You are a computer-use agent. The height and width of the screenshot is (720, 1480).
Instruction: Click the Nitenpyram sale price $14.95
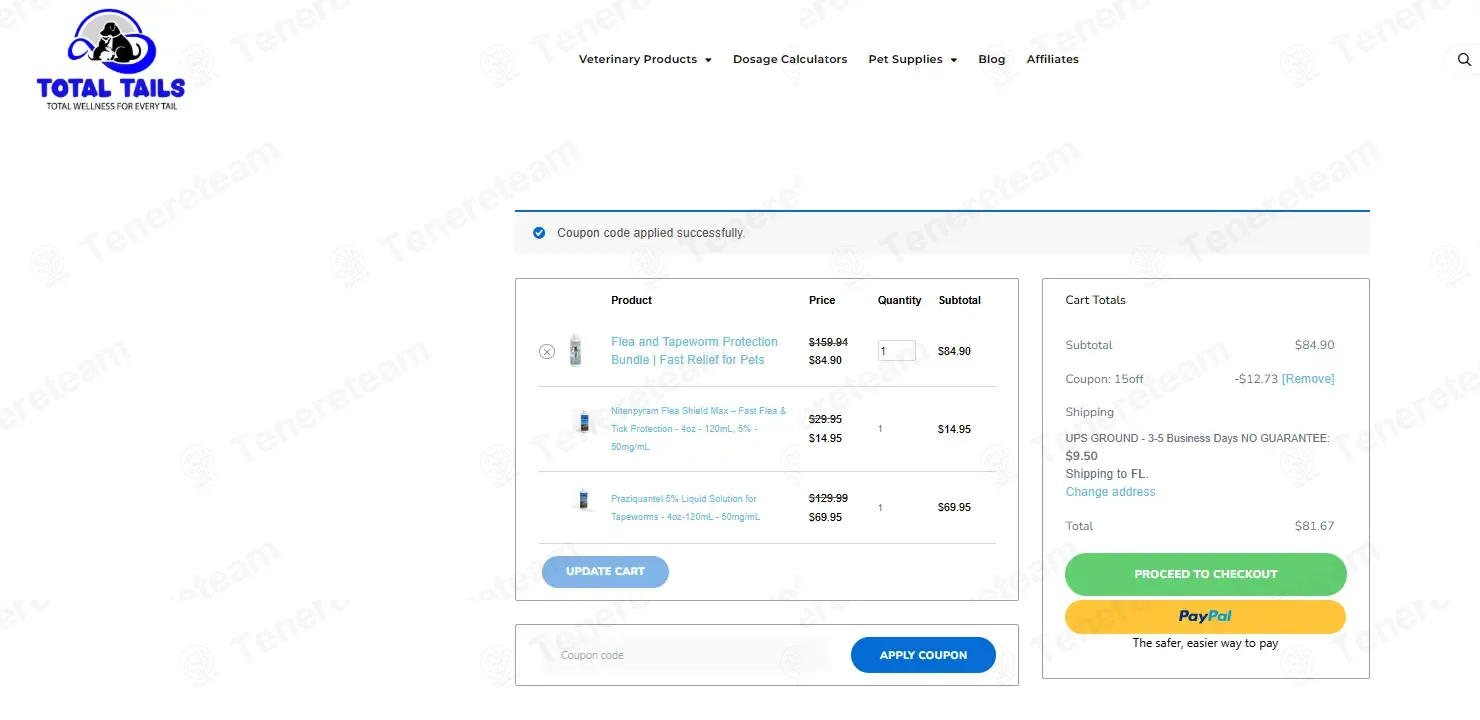(x=825, y=438)
